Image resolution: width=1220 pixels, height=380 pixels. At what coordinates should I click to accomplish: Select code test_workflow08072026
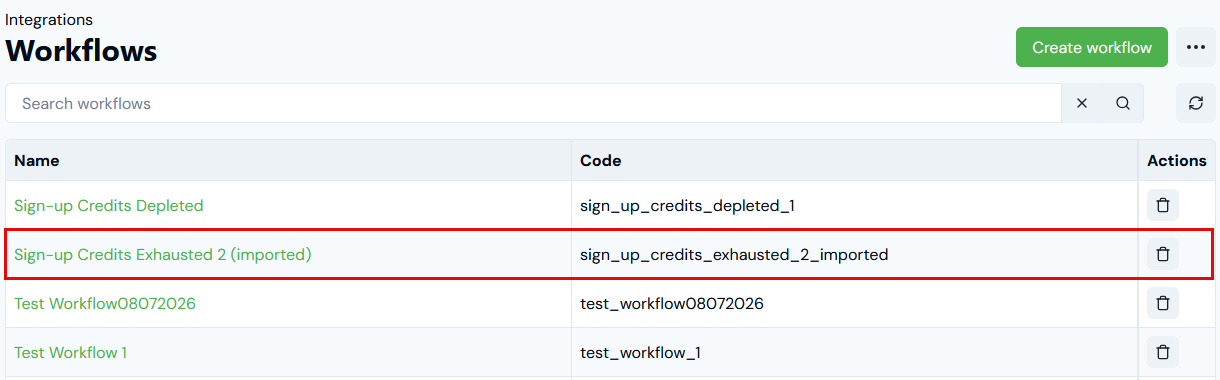[672, 303]
